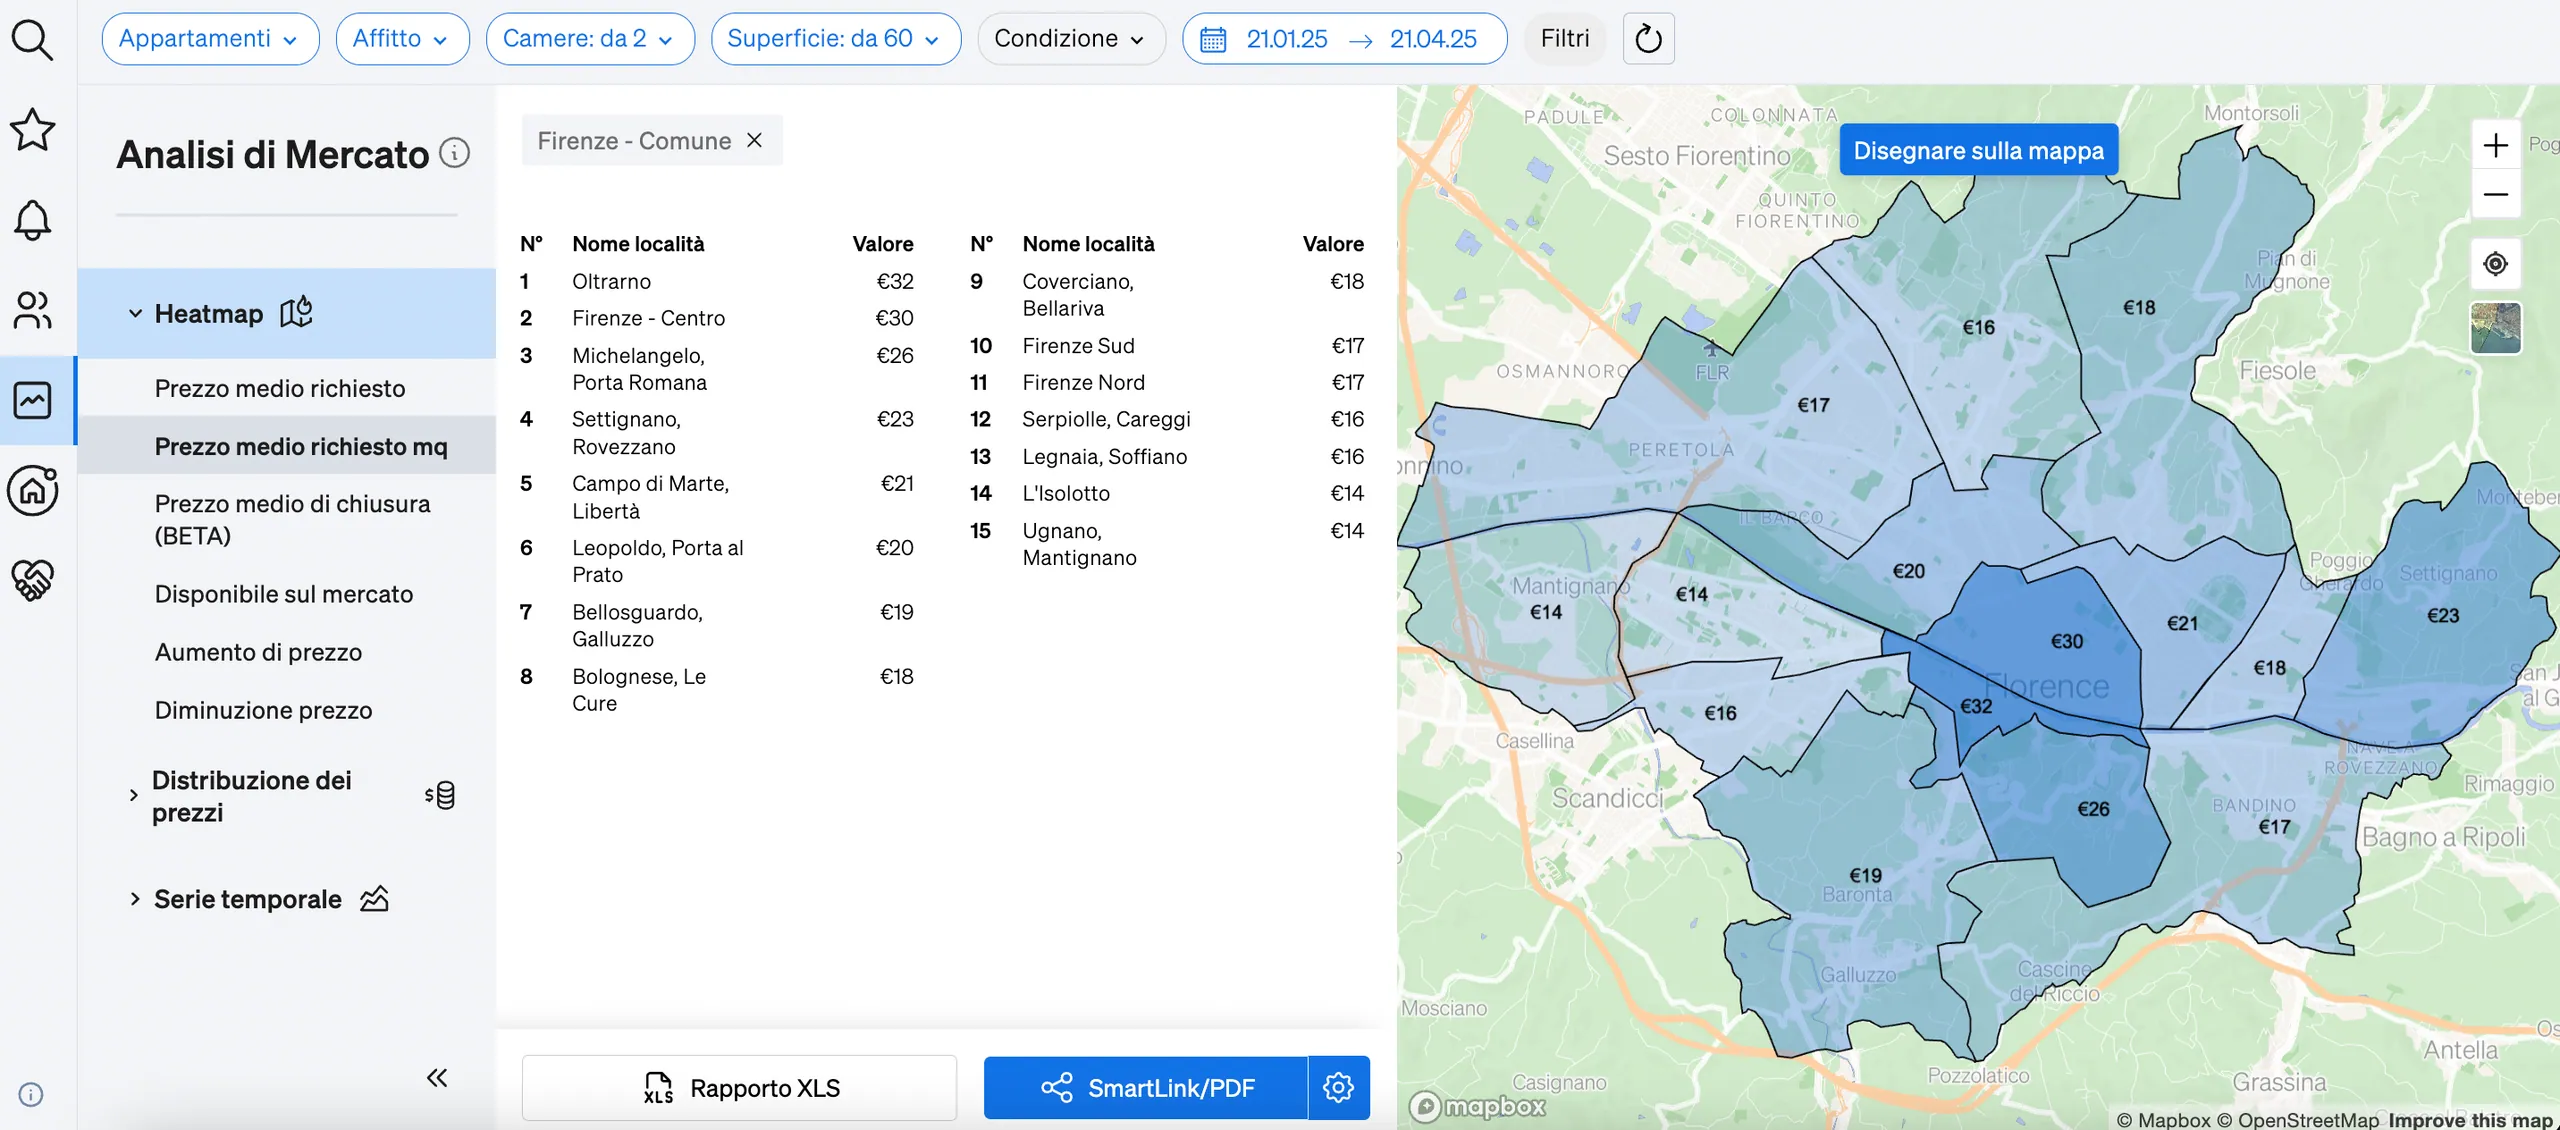Click the Oltrarno row in table
This screenshot has height=1130, width=2560.
pyautogui.click(x=716, y=281)
